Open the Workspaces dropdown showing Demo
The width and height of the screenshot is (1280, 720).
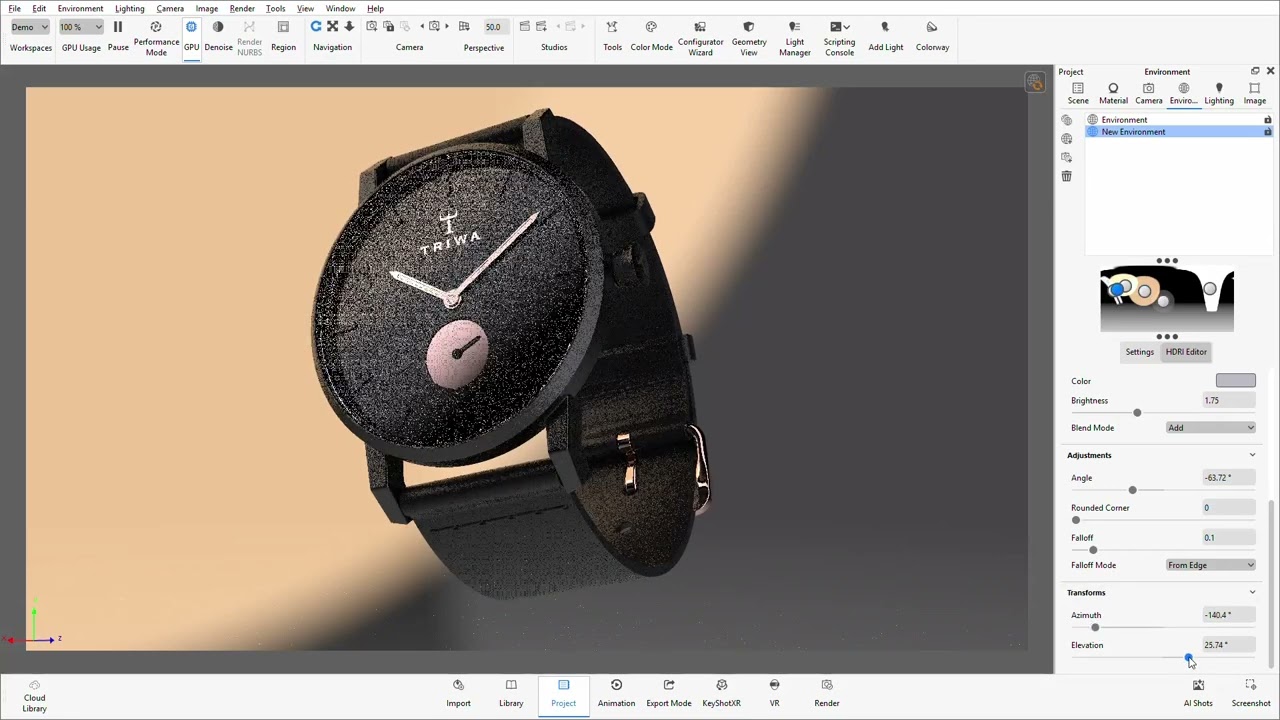pos(29,27)
